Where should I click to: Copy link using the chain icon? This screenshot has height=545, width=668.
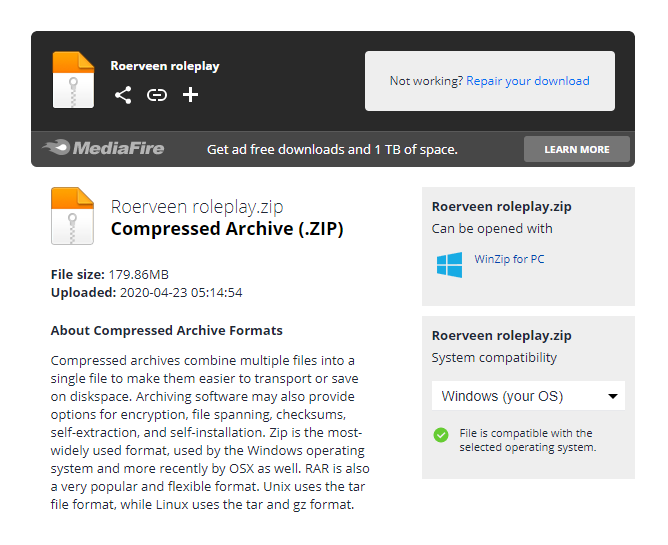(157, 95)
